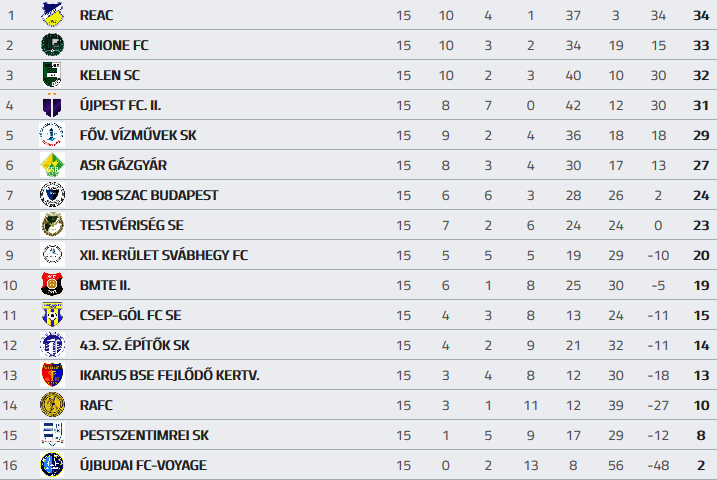Viewport: 717px width, 480px height.
Task: Click the BMTE II. team crest
Action: point(51,285)
